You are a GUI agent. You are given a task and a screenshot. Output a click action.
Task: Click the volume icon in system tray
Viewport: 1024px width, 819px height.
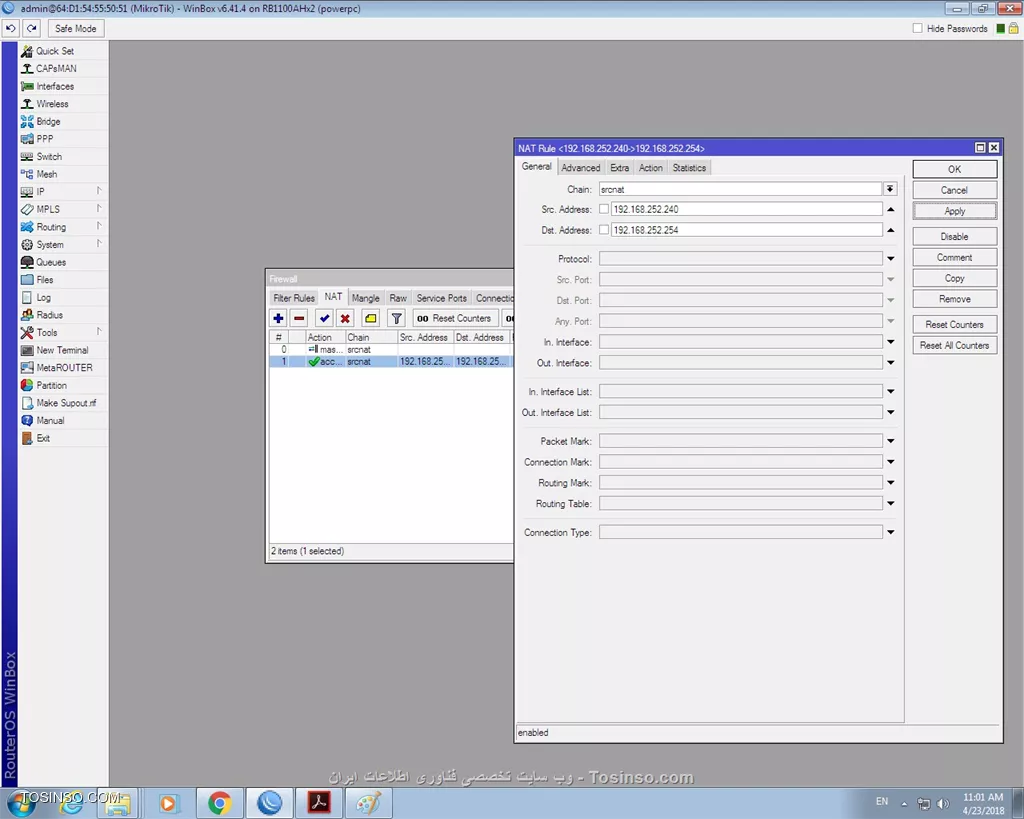[943, 803]
